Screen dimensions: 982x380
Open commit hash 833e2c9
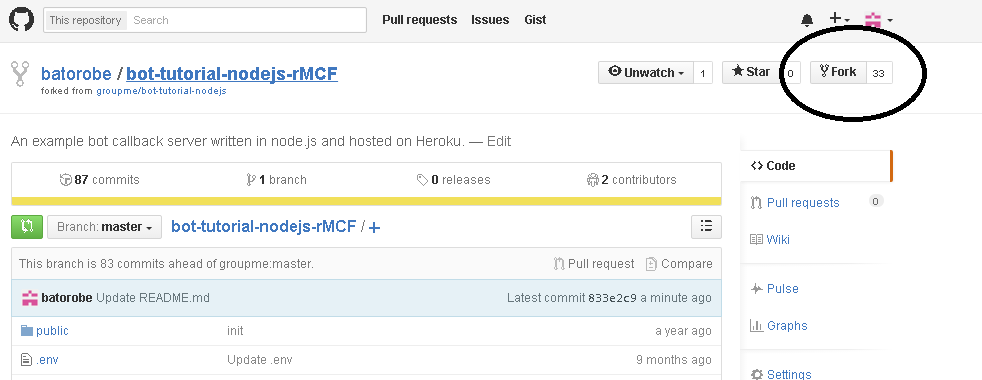[x=612, y=298]
